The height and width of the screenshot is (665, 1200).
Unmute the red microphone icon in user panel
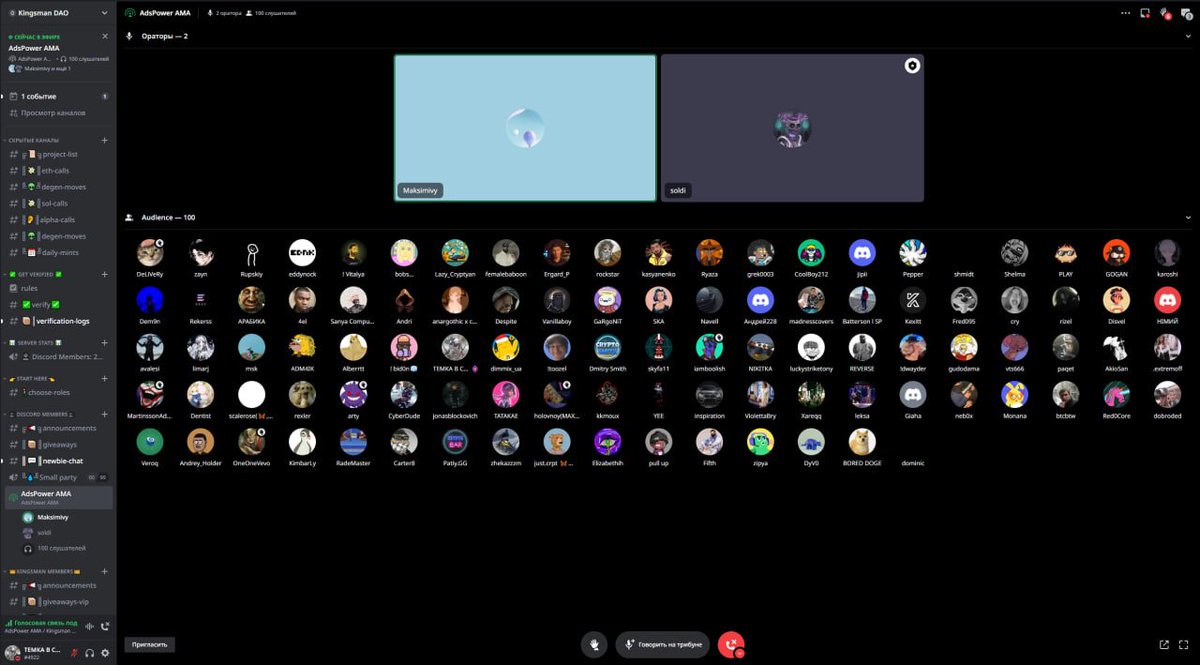pyautogui.click(x=74, y=653)
